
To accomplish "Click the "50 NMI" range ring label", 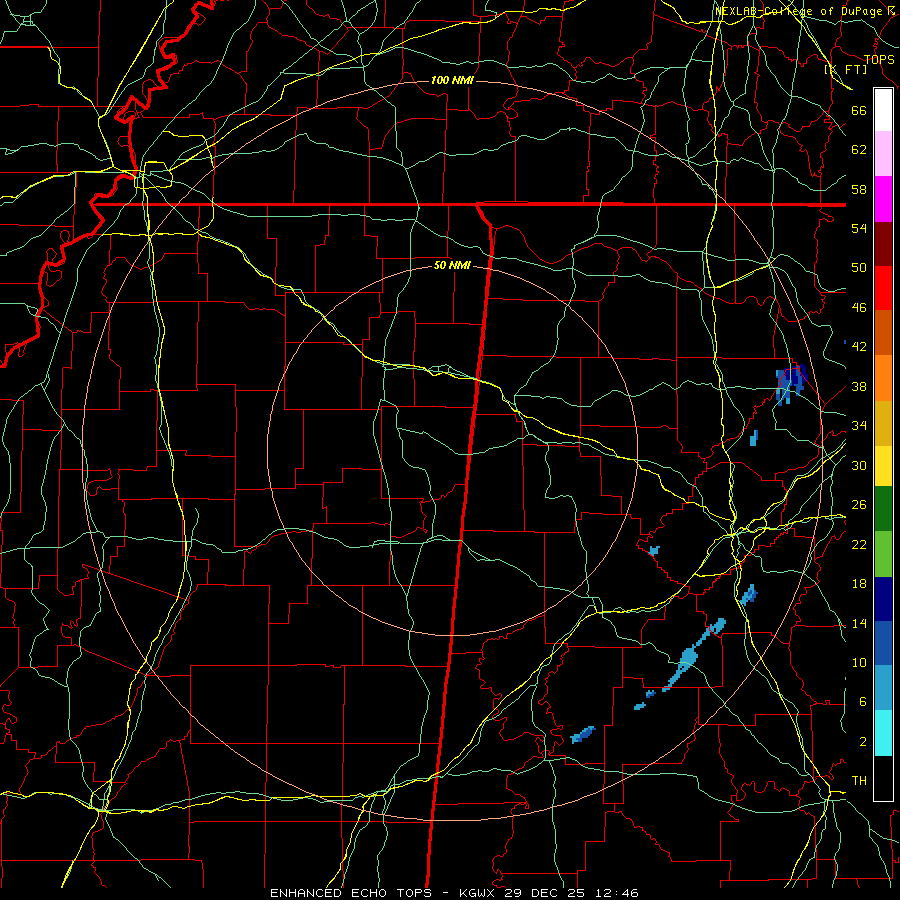I will [x=452, y=265].
